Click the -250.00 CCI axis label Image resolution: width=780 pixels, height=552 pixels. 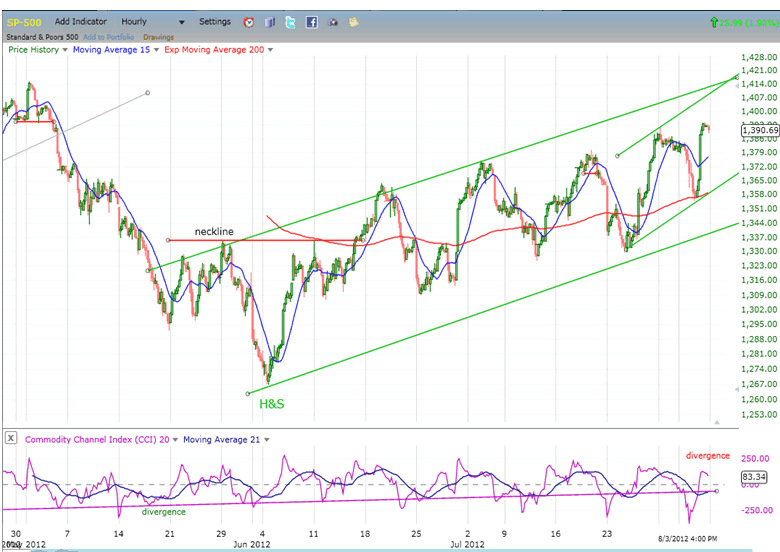pos(757,510)
